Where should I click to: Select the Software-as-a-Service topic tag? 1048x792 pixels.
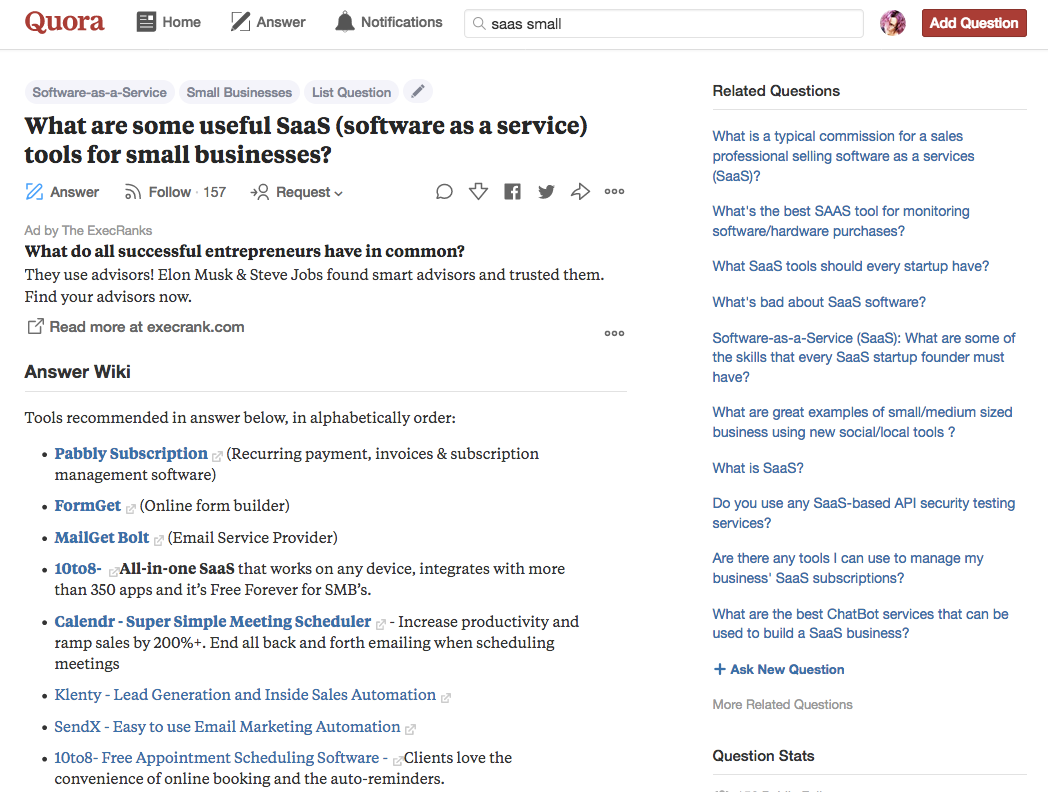100,92
